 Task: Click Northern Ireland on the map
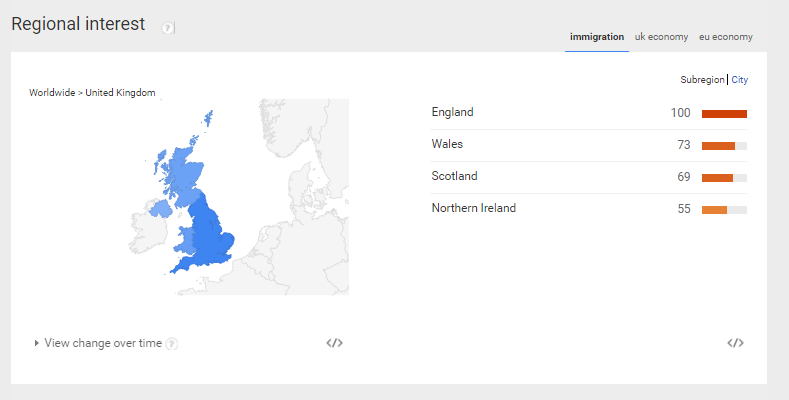pyautogui.click(x=161, y=208)
